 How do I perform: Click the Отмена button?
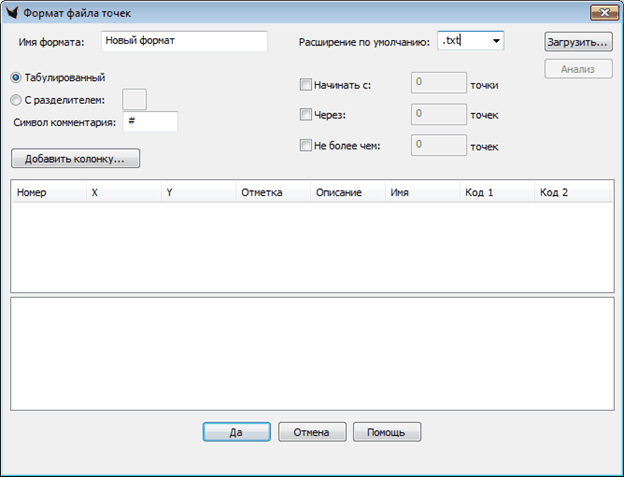[311, 432]
